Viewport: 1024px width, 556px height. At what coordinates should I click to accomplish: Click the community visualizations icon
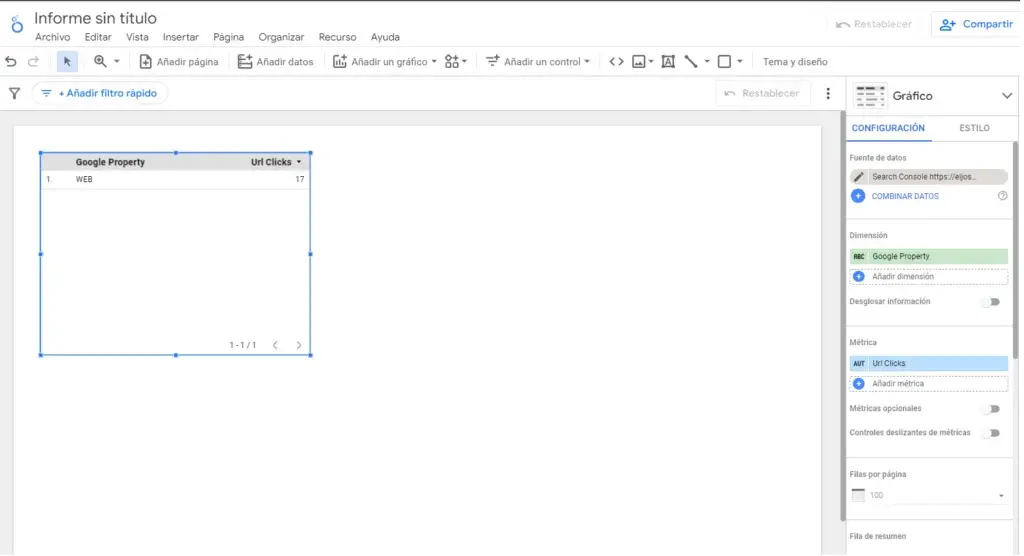(x=452, y=61)
